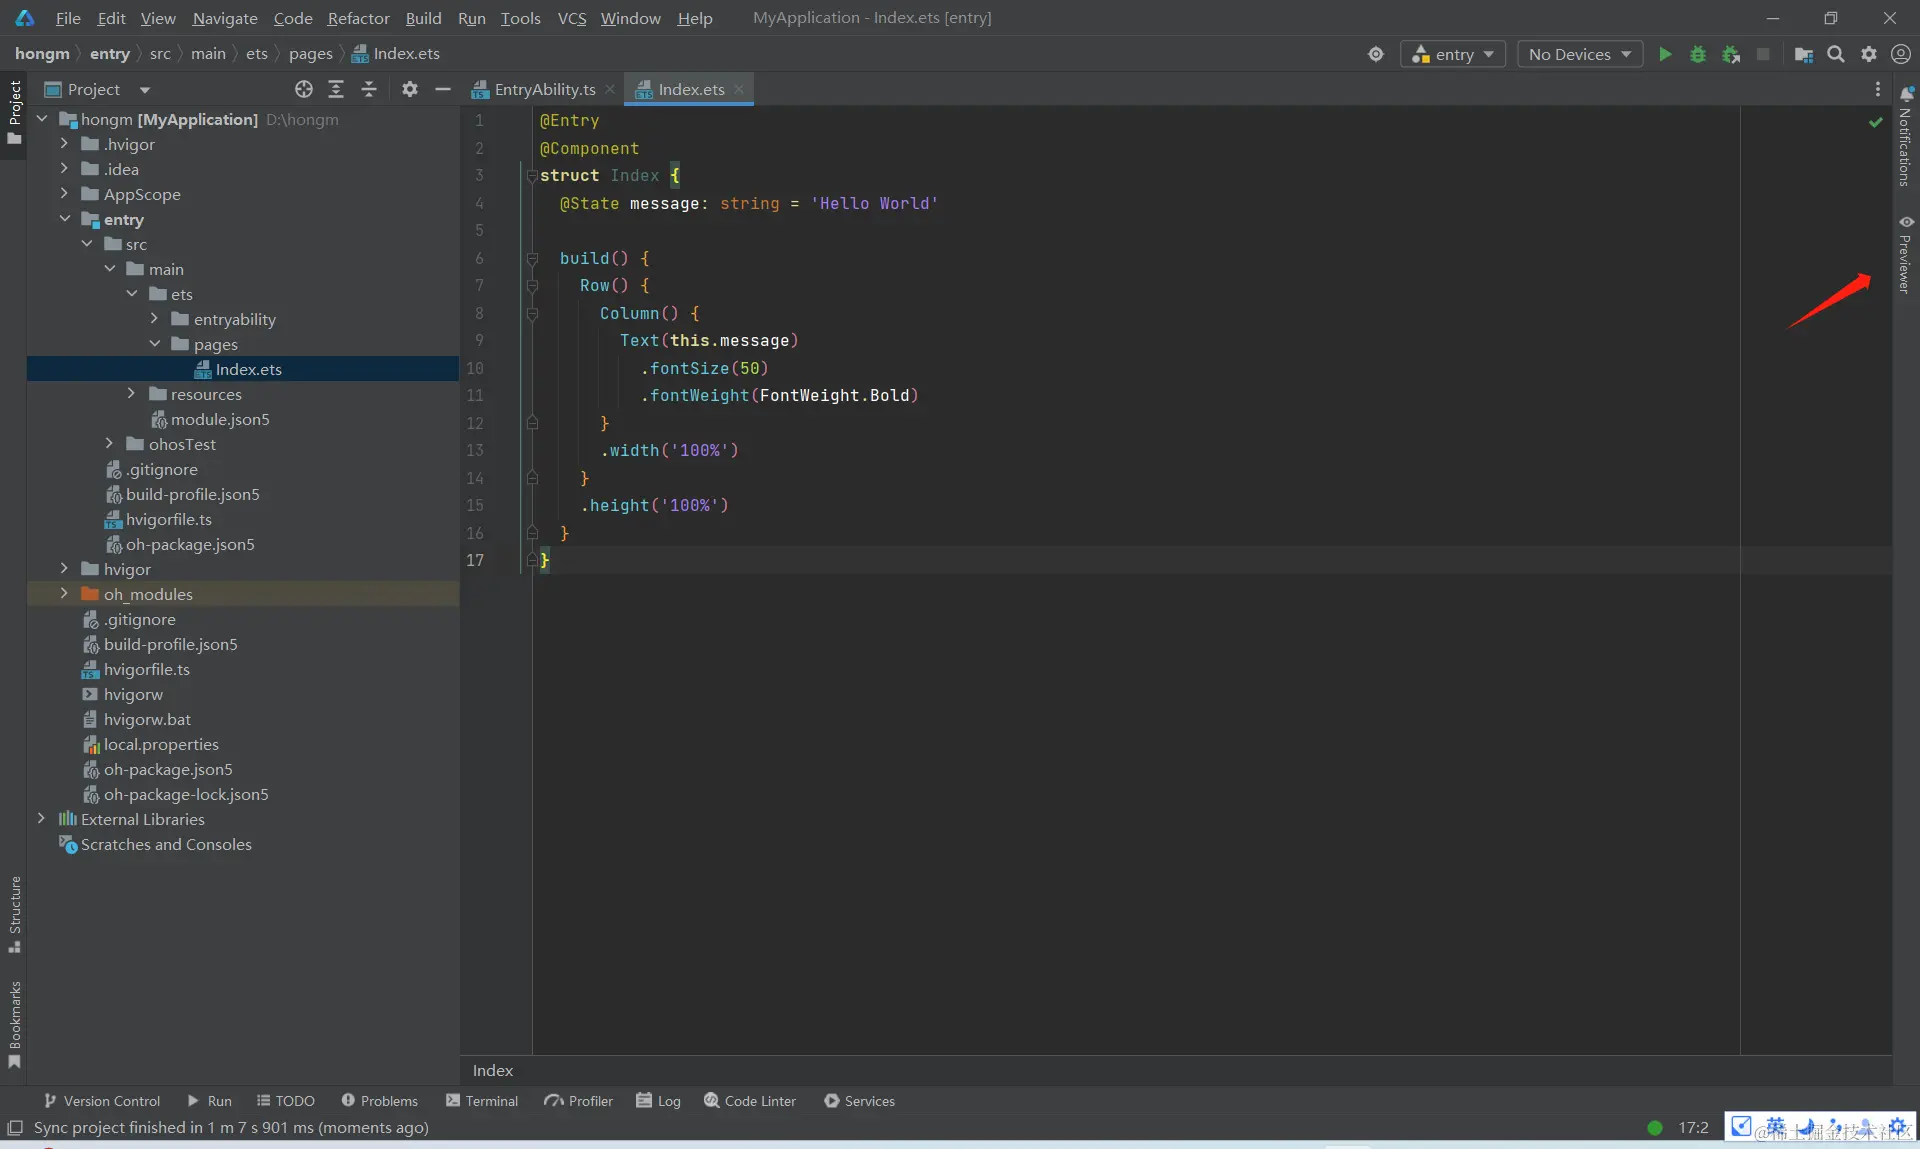The width and height of the screenshot is (1920, 1149).
Task: Open IDE settings gear in top toolbar
Action: [x=1869, y=54]
